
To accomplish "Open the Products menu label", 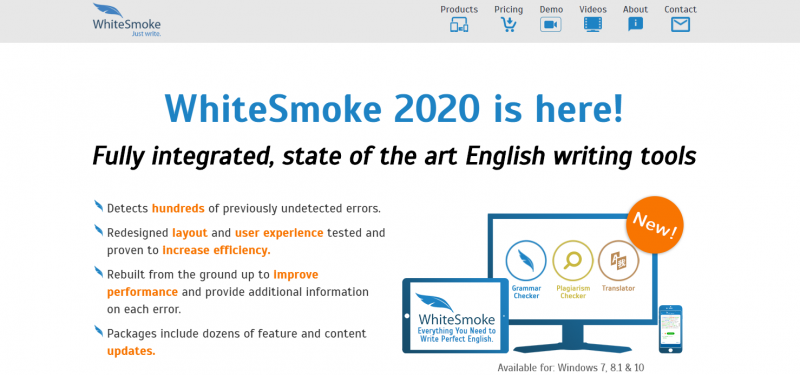I will 459,9.
